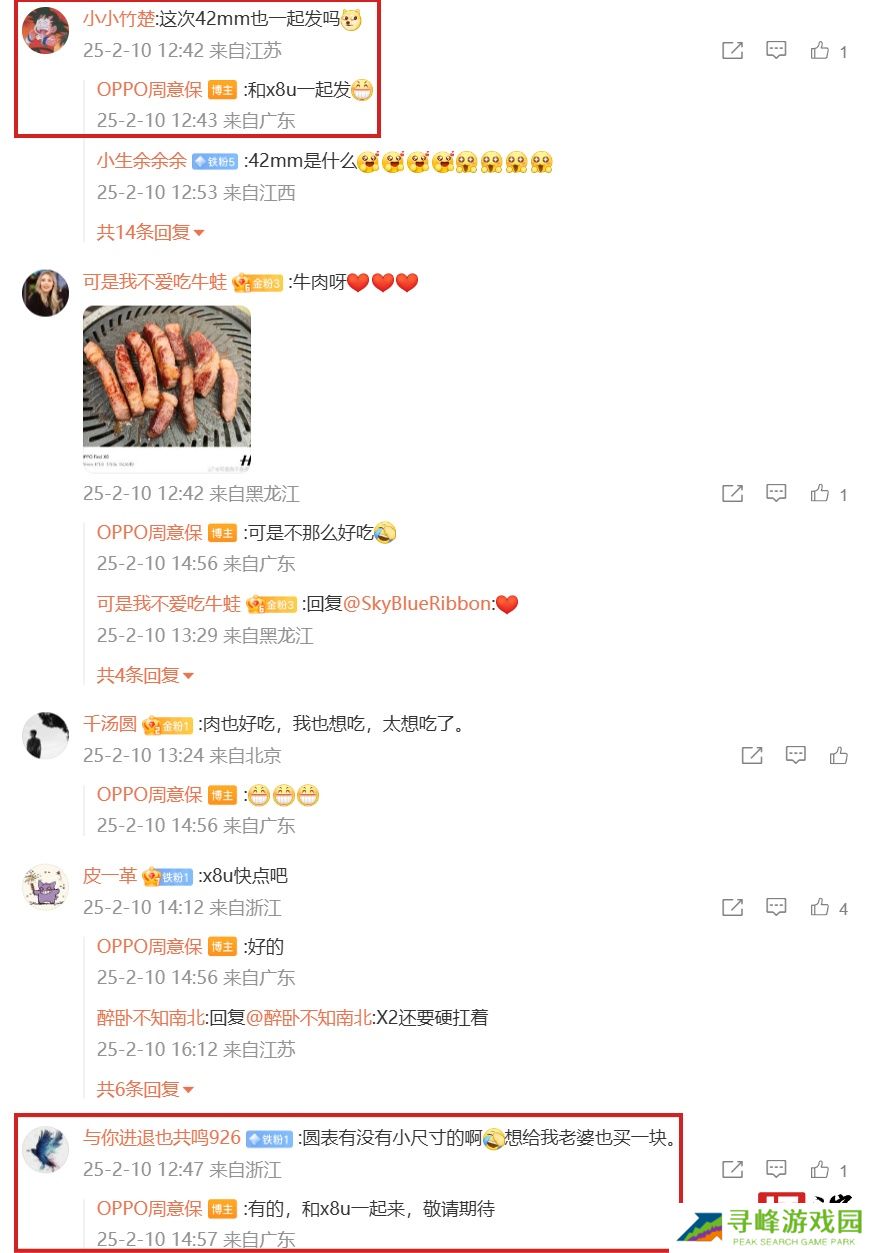Like 皮一革's x8u快点吧 comment
The image size is (869, 1253).
click(x=829, y=907)
